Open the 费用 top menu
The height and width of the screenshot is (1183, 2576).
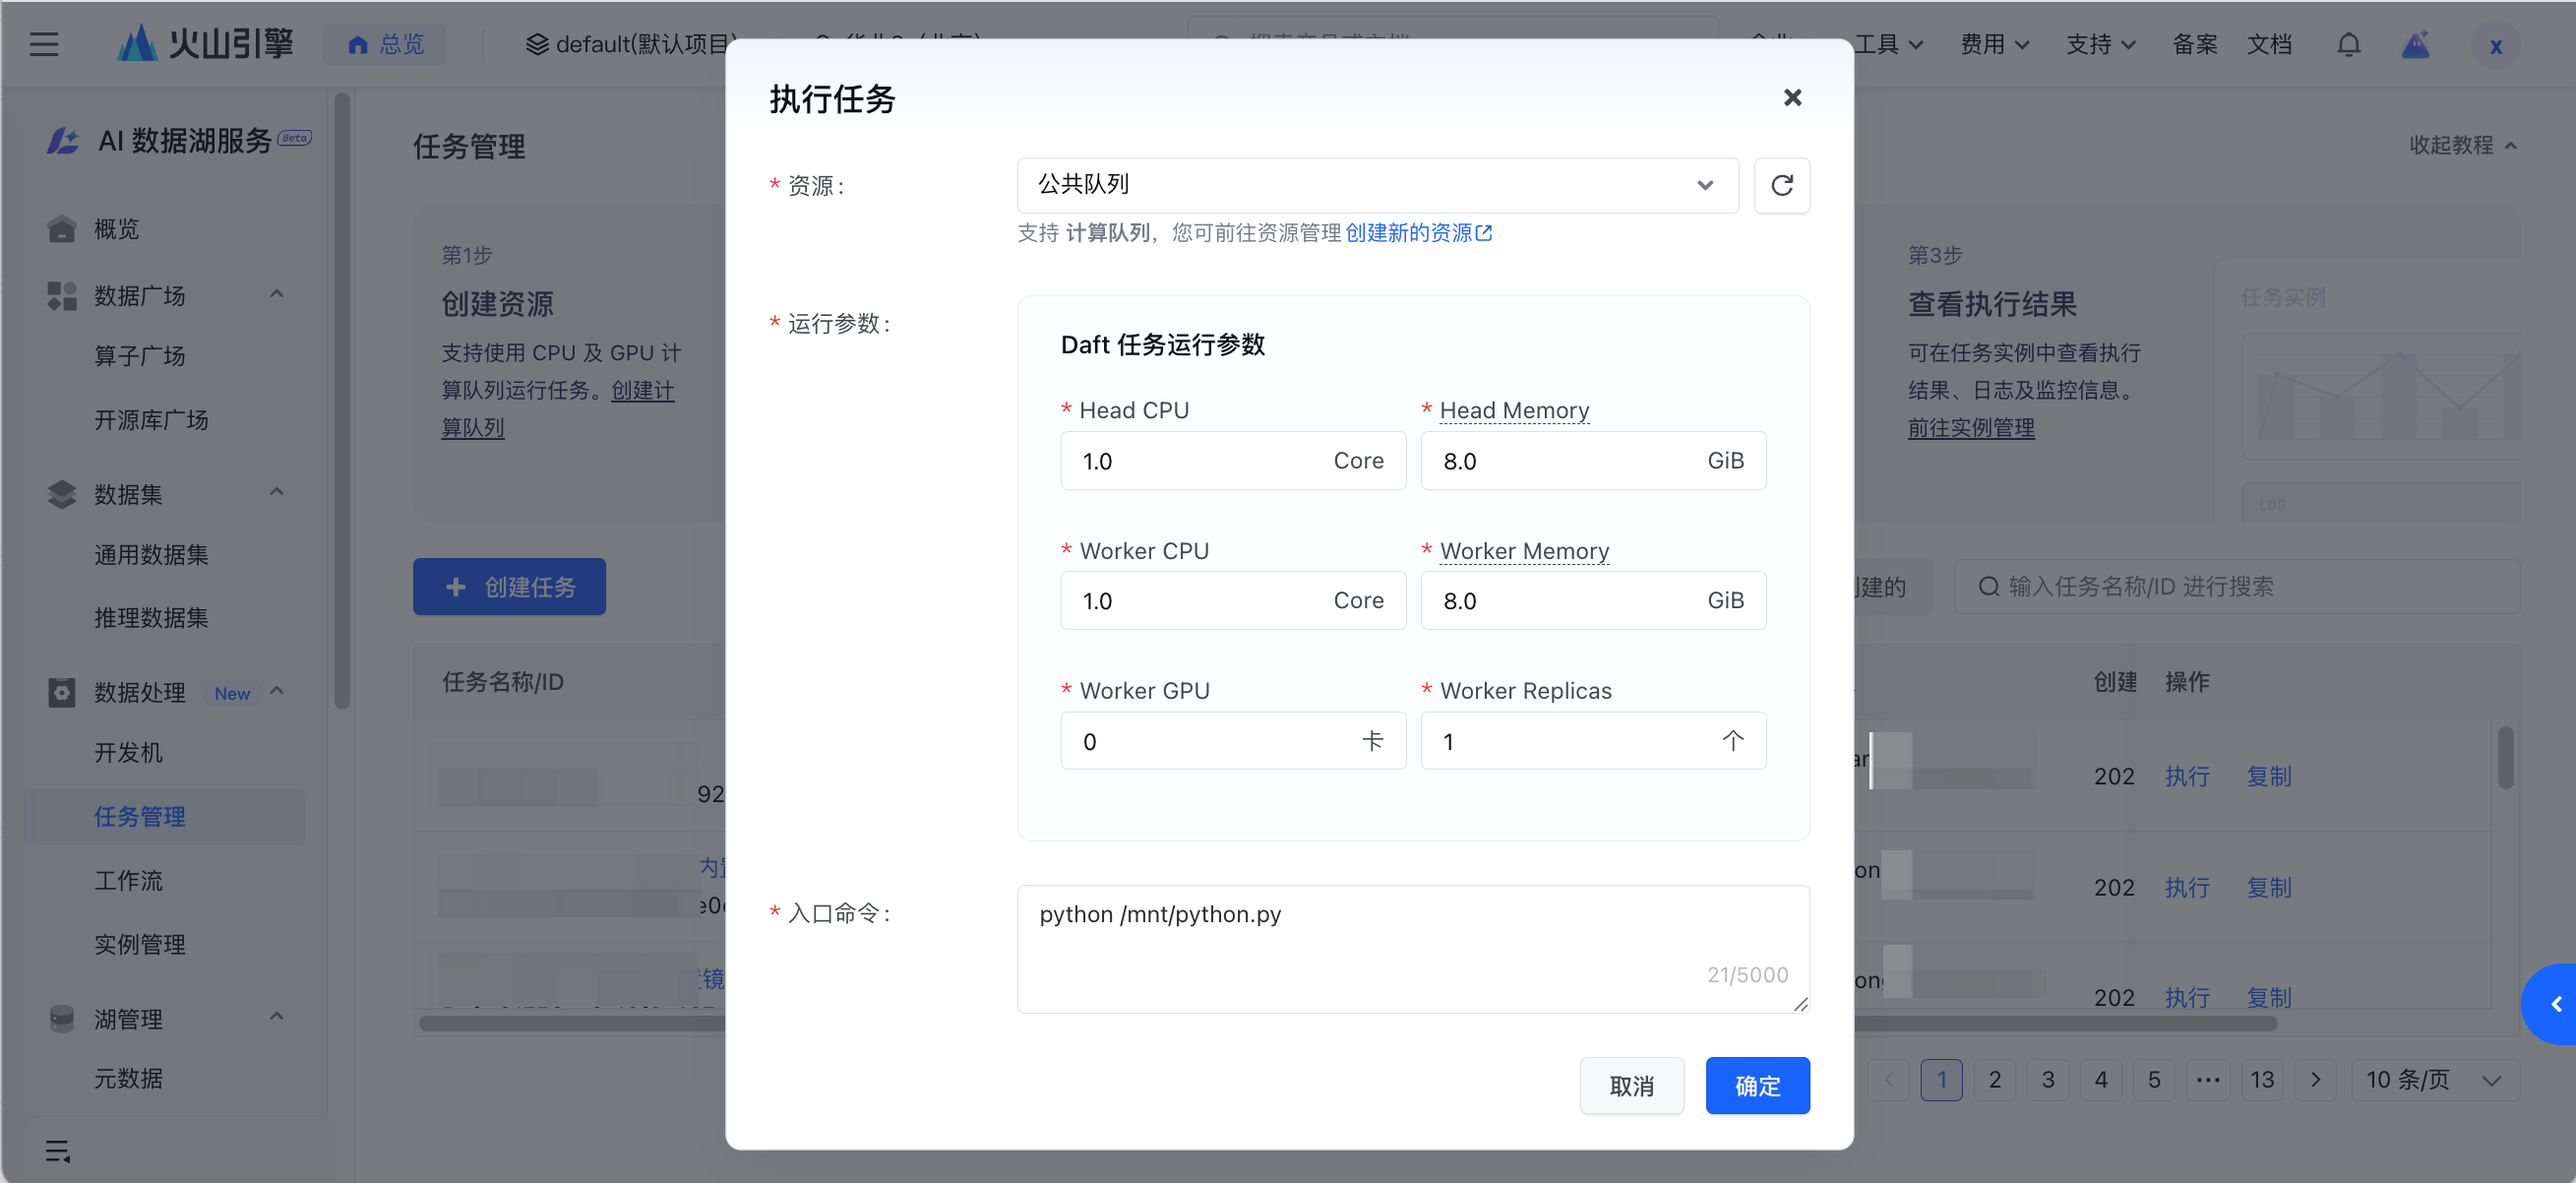(1993, 45)
